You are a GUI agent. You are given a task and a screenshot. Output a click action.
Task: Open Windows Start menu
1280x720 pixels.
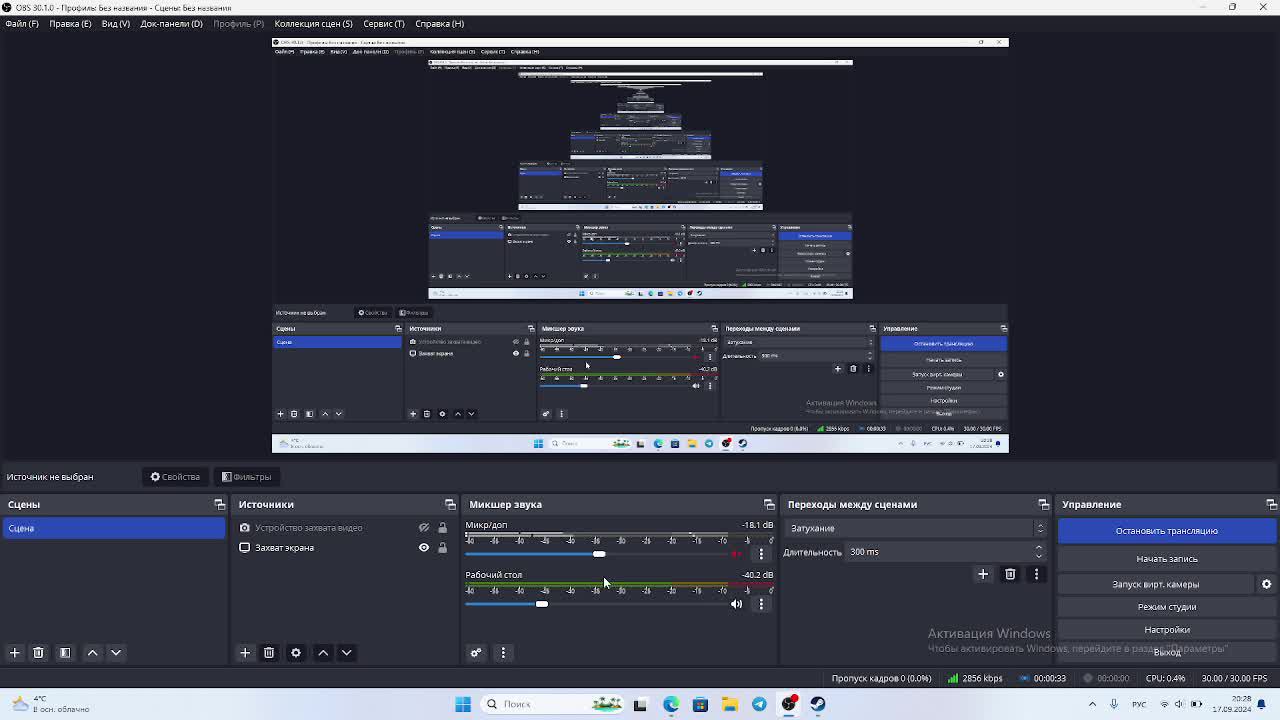[x=463, y=704]
